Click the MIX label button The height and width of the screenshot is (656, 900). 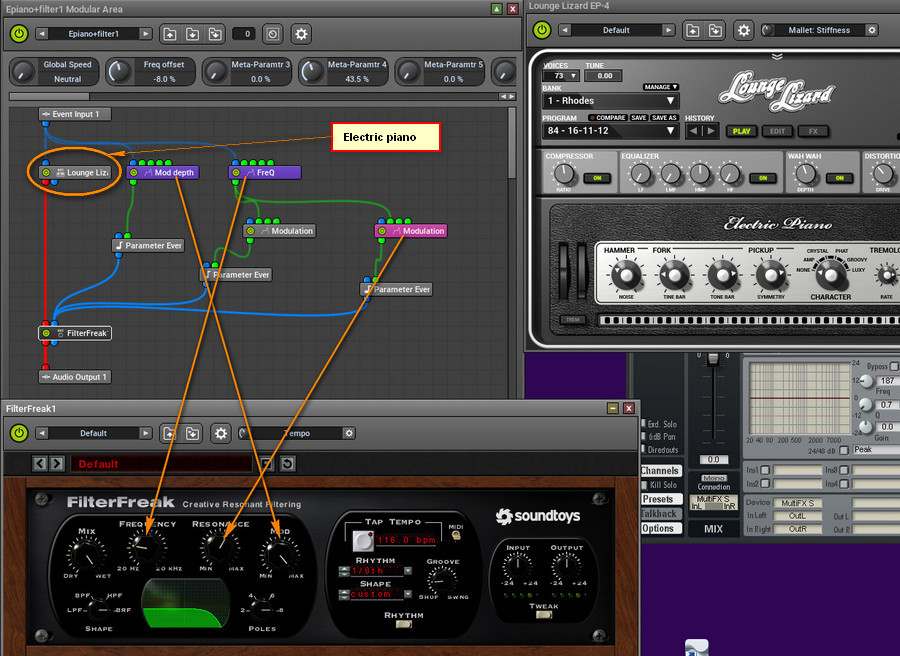tap(713, 529)
